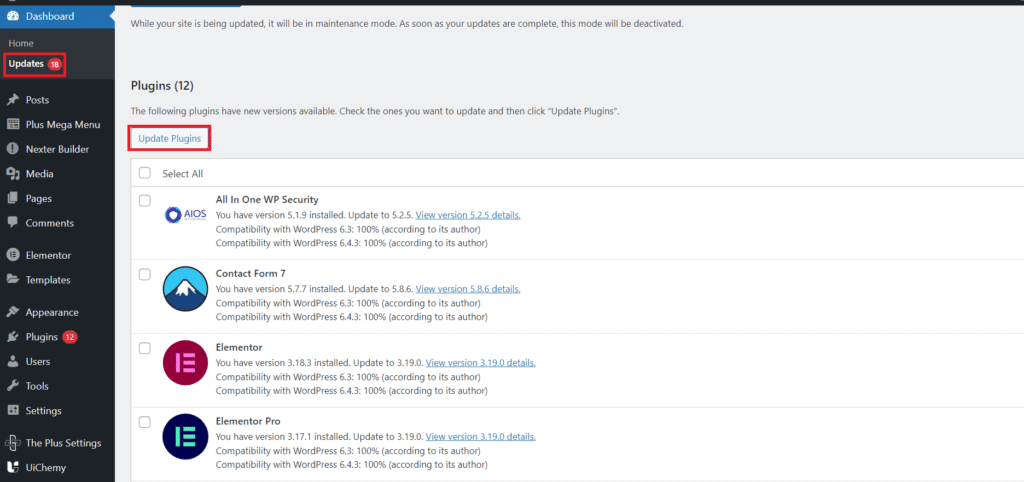
Task: Open View version 5.8.6 details link
Action: tap(468, 289)
